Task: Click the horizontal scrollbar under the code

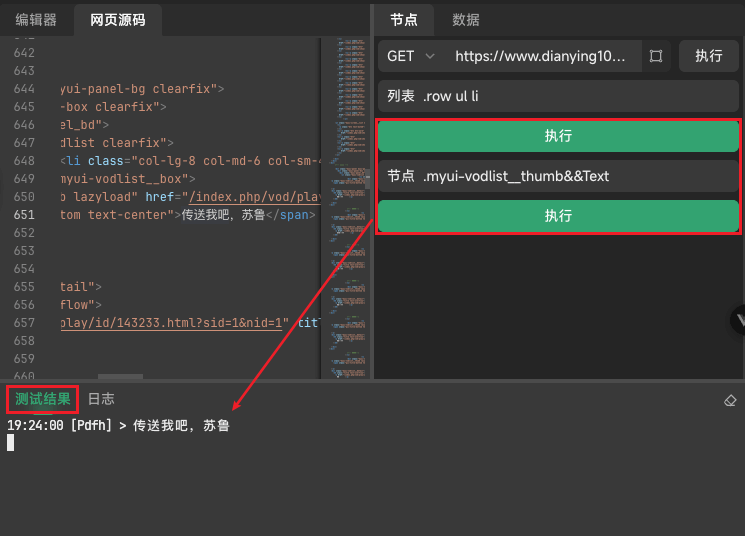Action: pyautogui.click(x=120, y=377)
